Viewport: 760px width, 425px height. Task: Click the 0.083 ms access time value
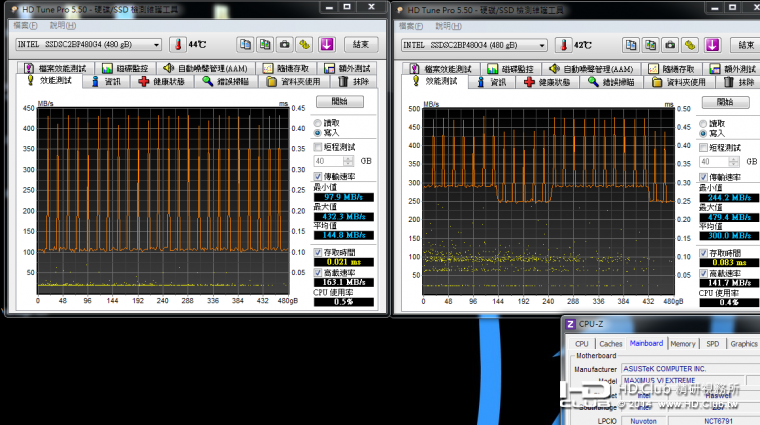click(x=729, y=262)
